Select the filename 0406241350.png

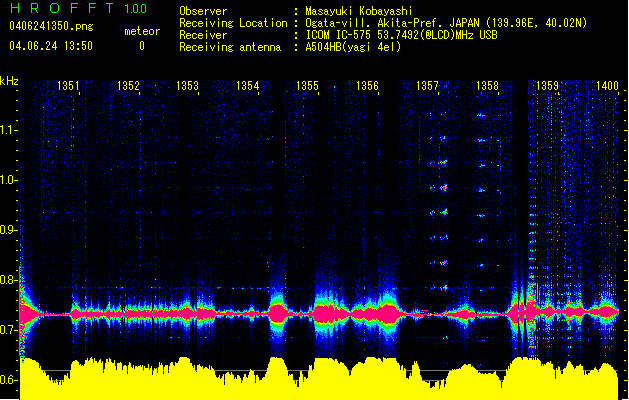tap(51, 26)
